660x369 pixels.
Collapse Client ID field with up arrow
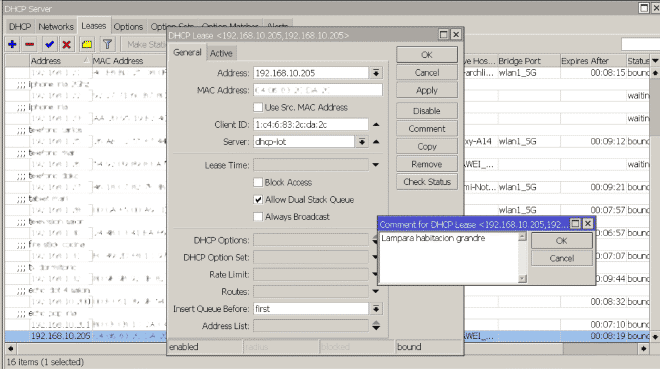[x=376, y=125]
